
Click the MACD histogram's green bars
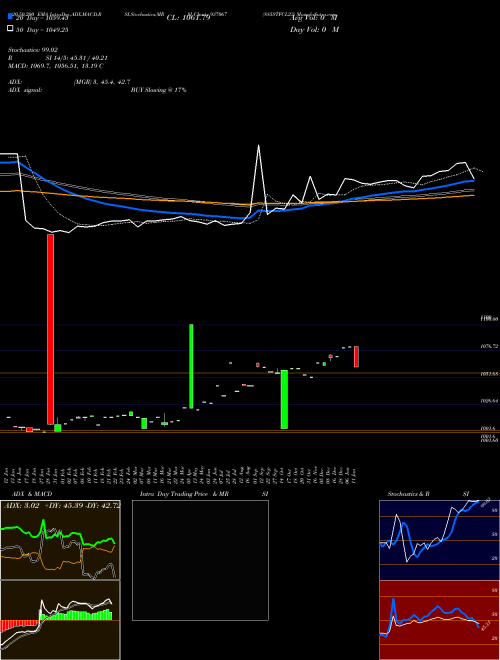pyautogui.click(x=76, y=615)
